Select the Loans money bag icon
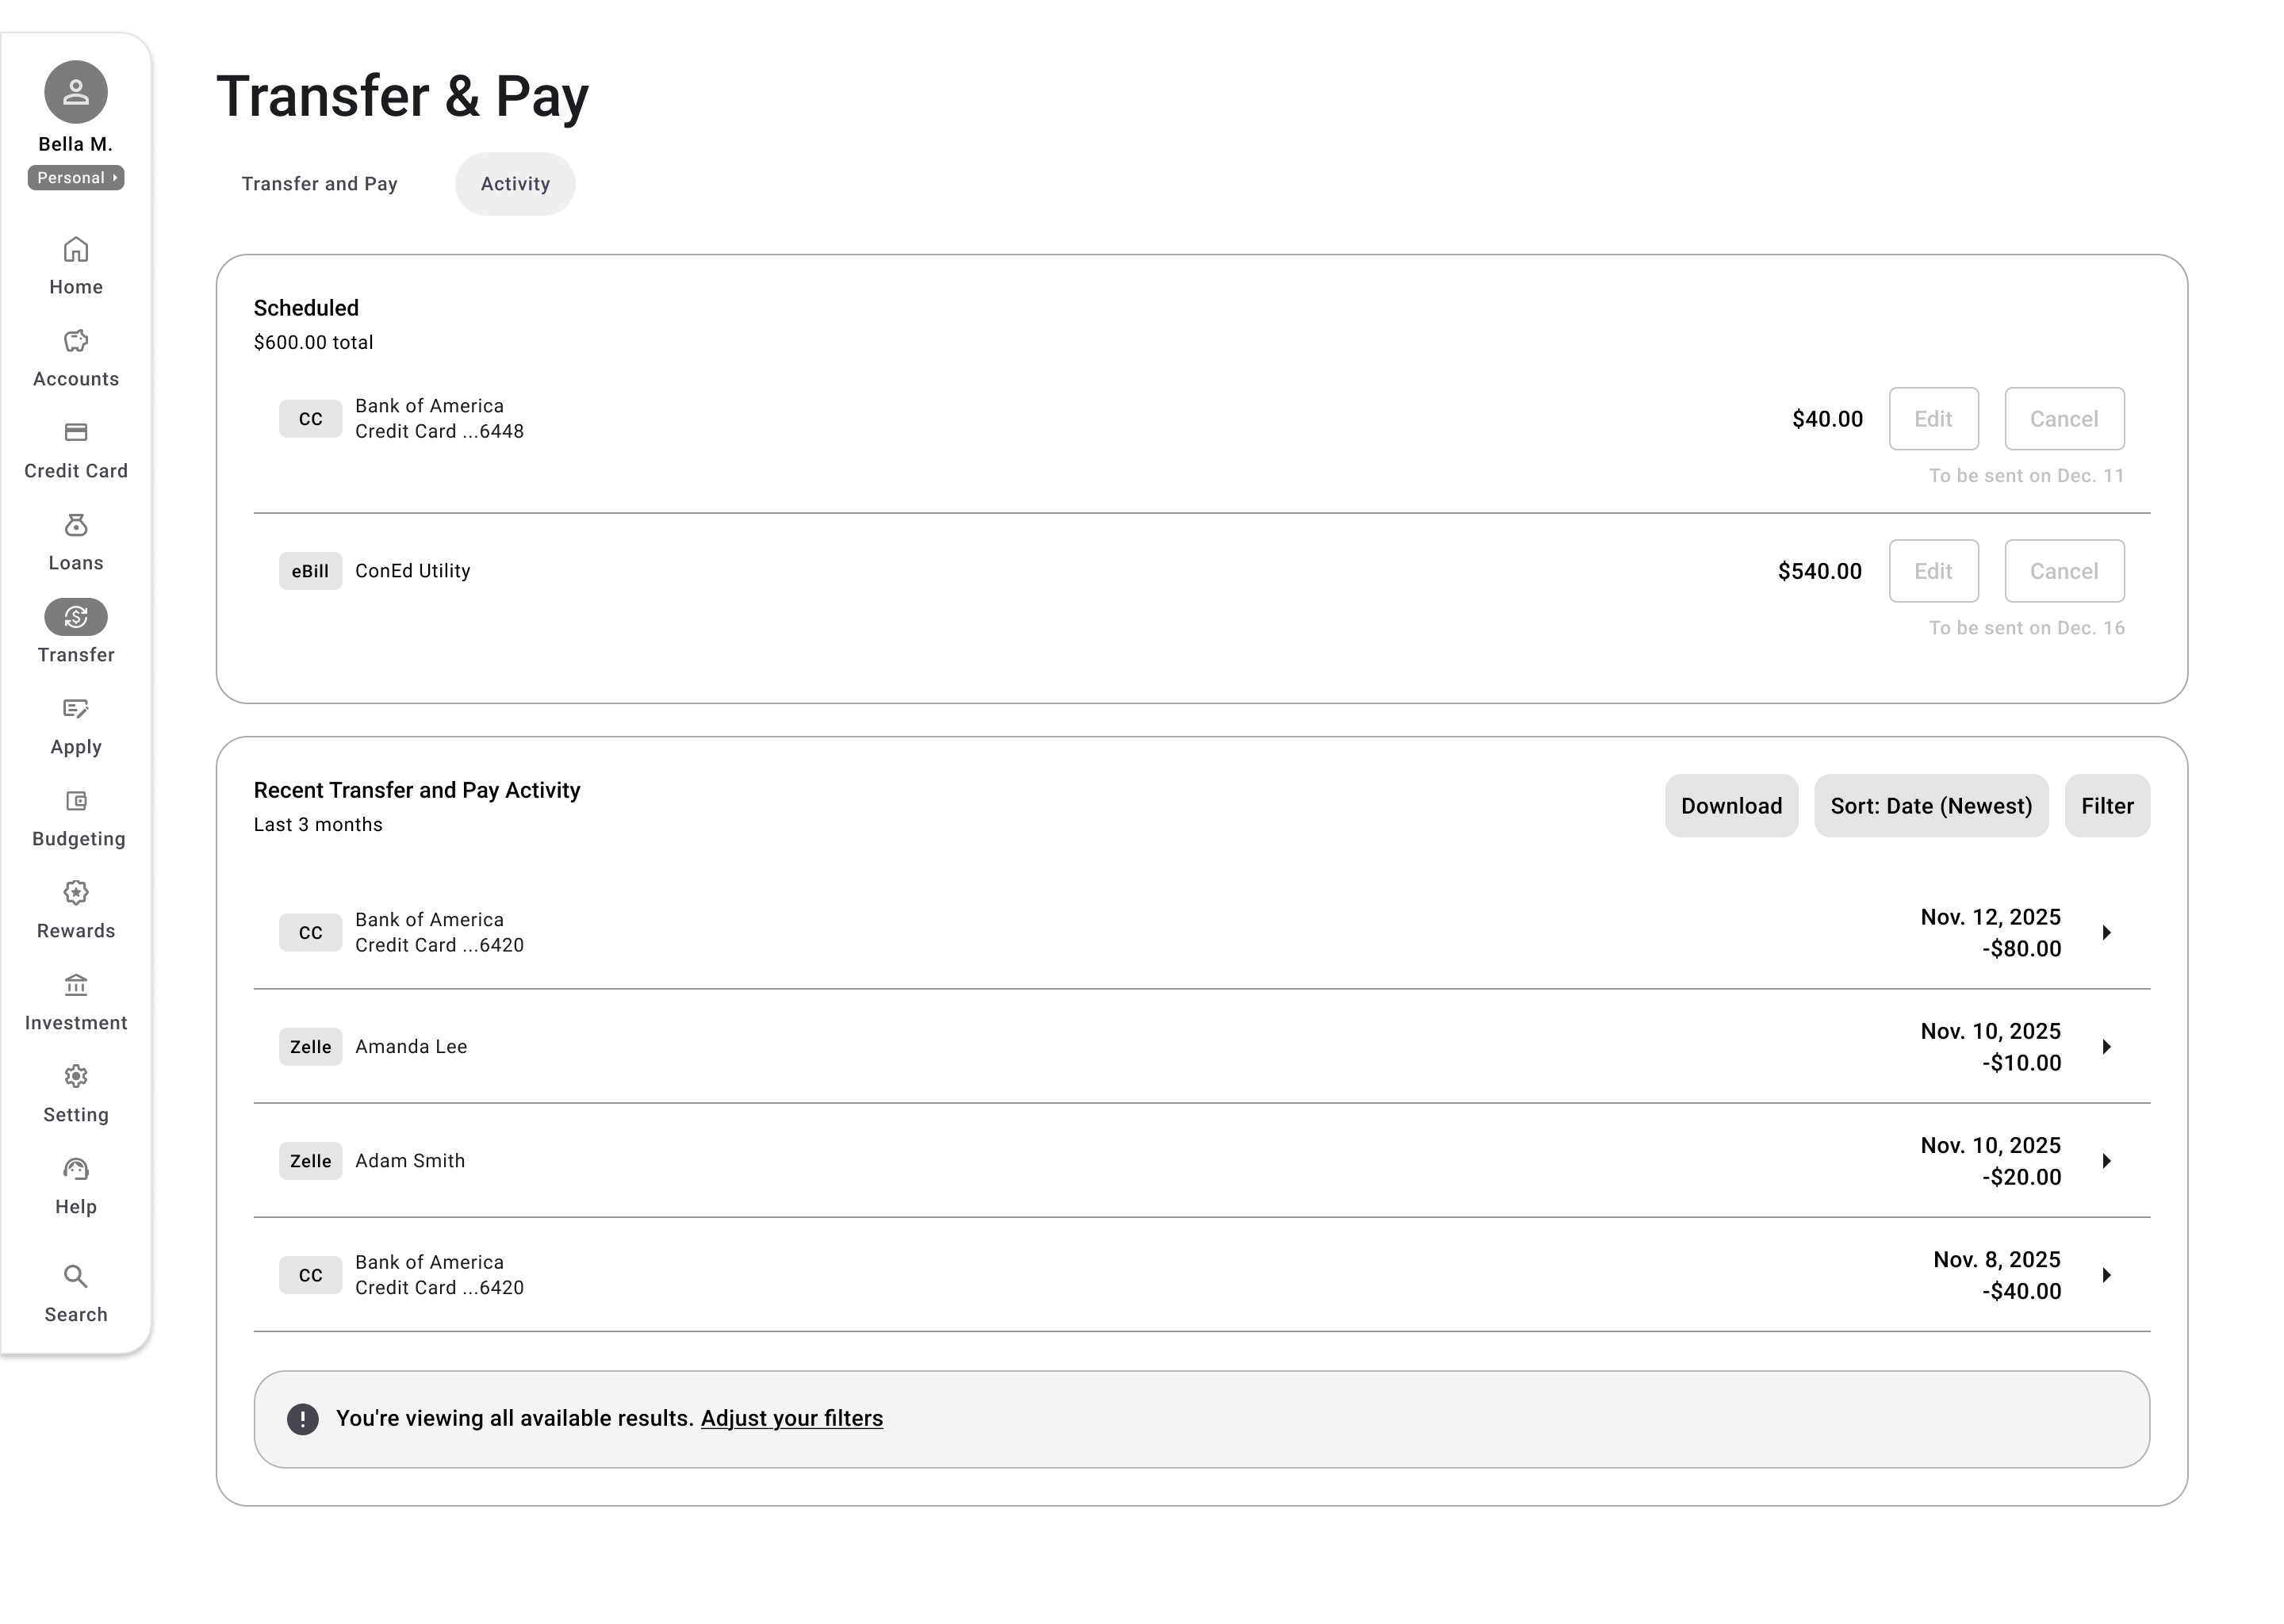 coord(76,525)
